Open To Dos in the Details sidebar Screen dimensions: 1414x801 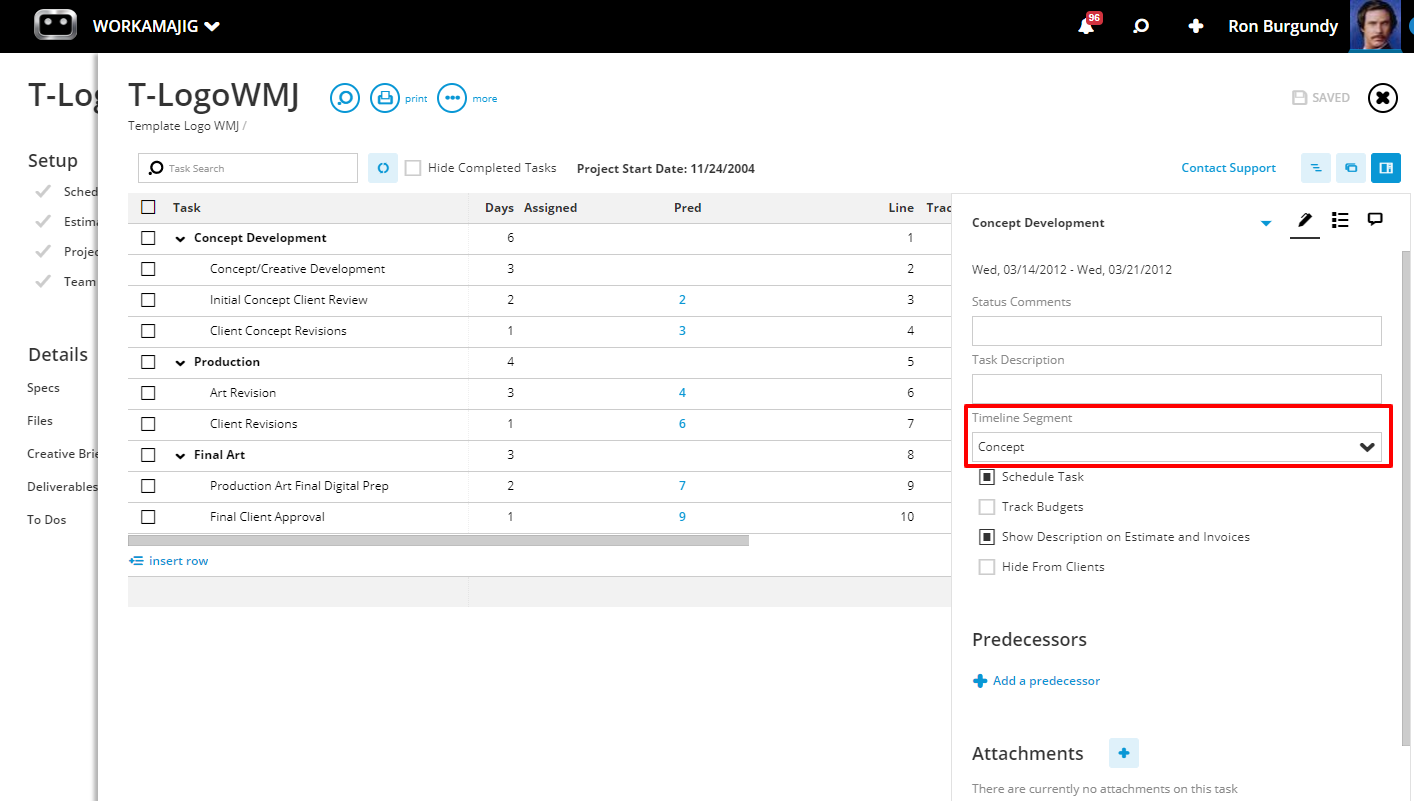tap(47, 520)
